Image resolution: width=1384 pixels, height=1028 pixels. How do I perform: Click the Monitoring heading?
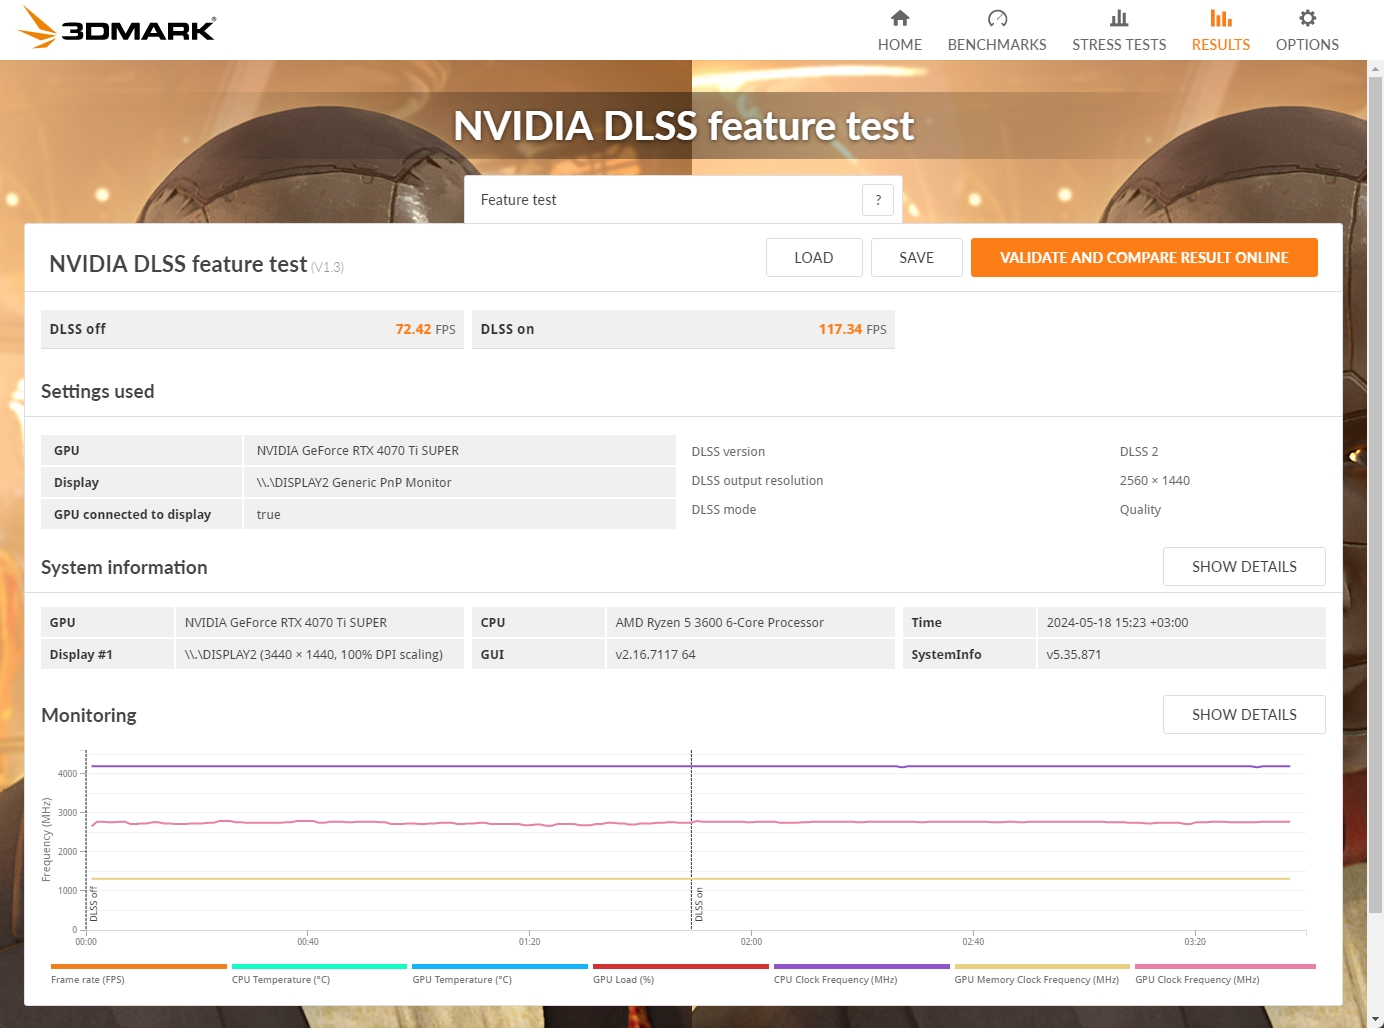coord(89,716)
